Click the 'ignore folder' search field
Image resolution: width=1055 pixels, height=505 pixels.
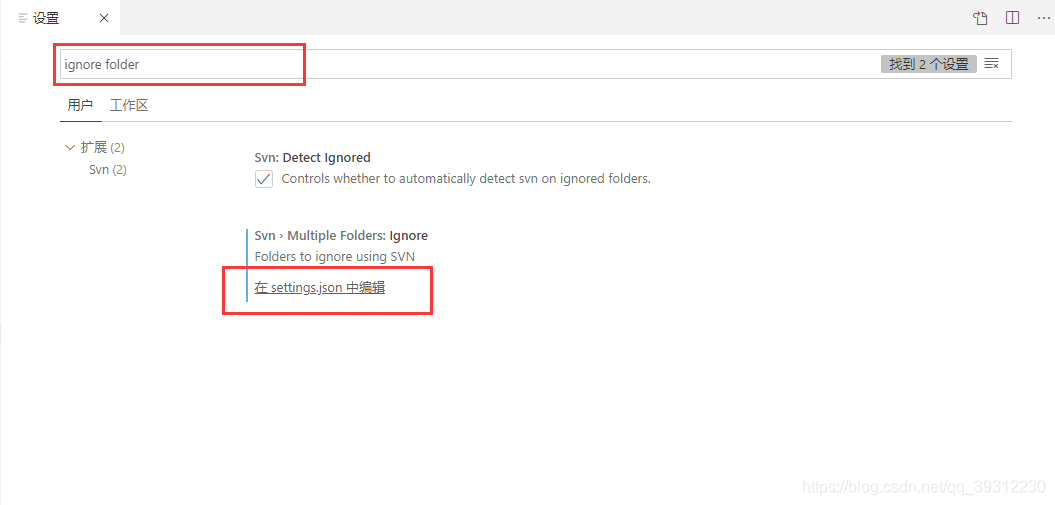536,64
